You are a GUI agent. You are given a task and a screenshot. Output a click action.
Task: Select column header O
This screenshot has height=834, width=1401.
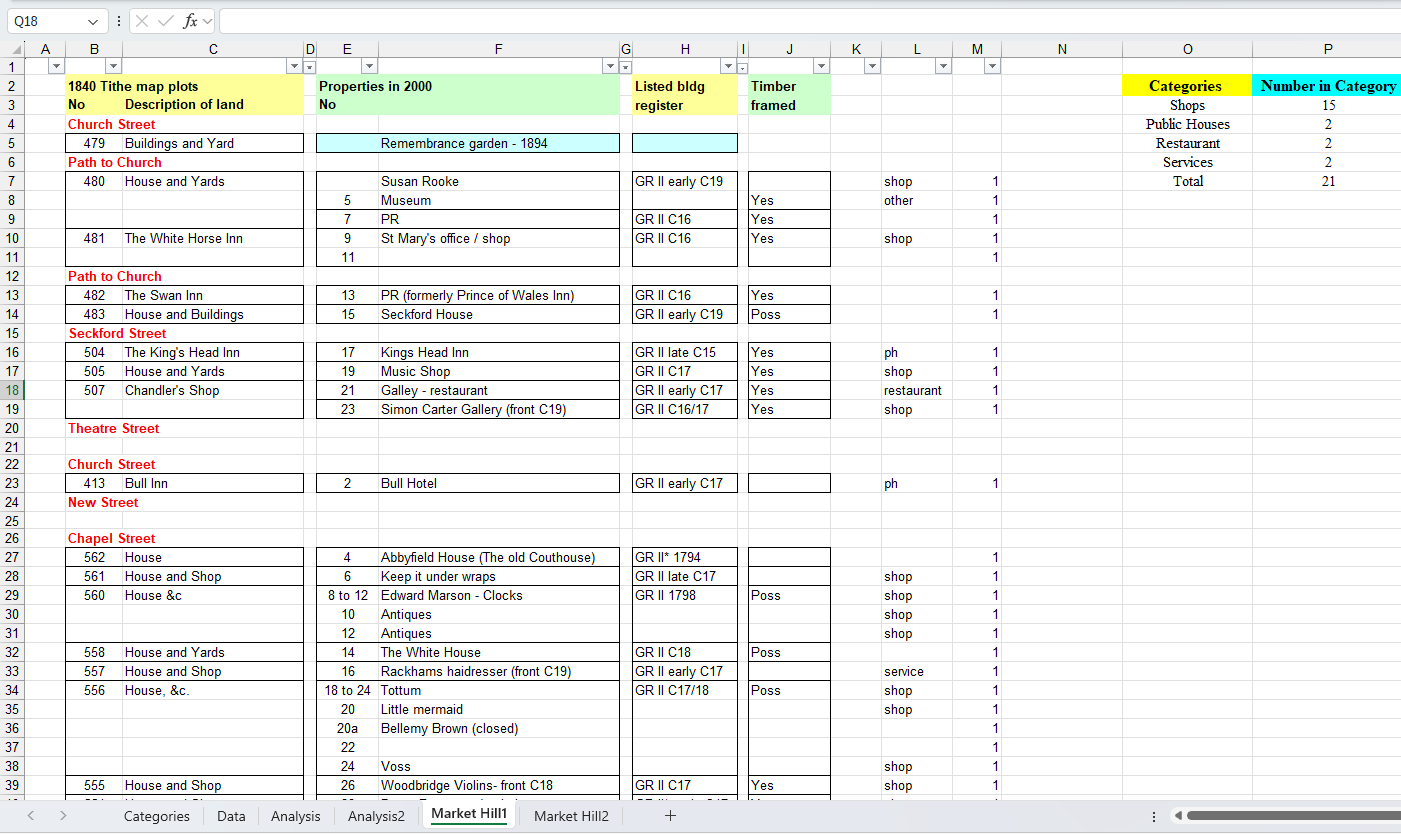(x=1187, y=49)
